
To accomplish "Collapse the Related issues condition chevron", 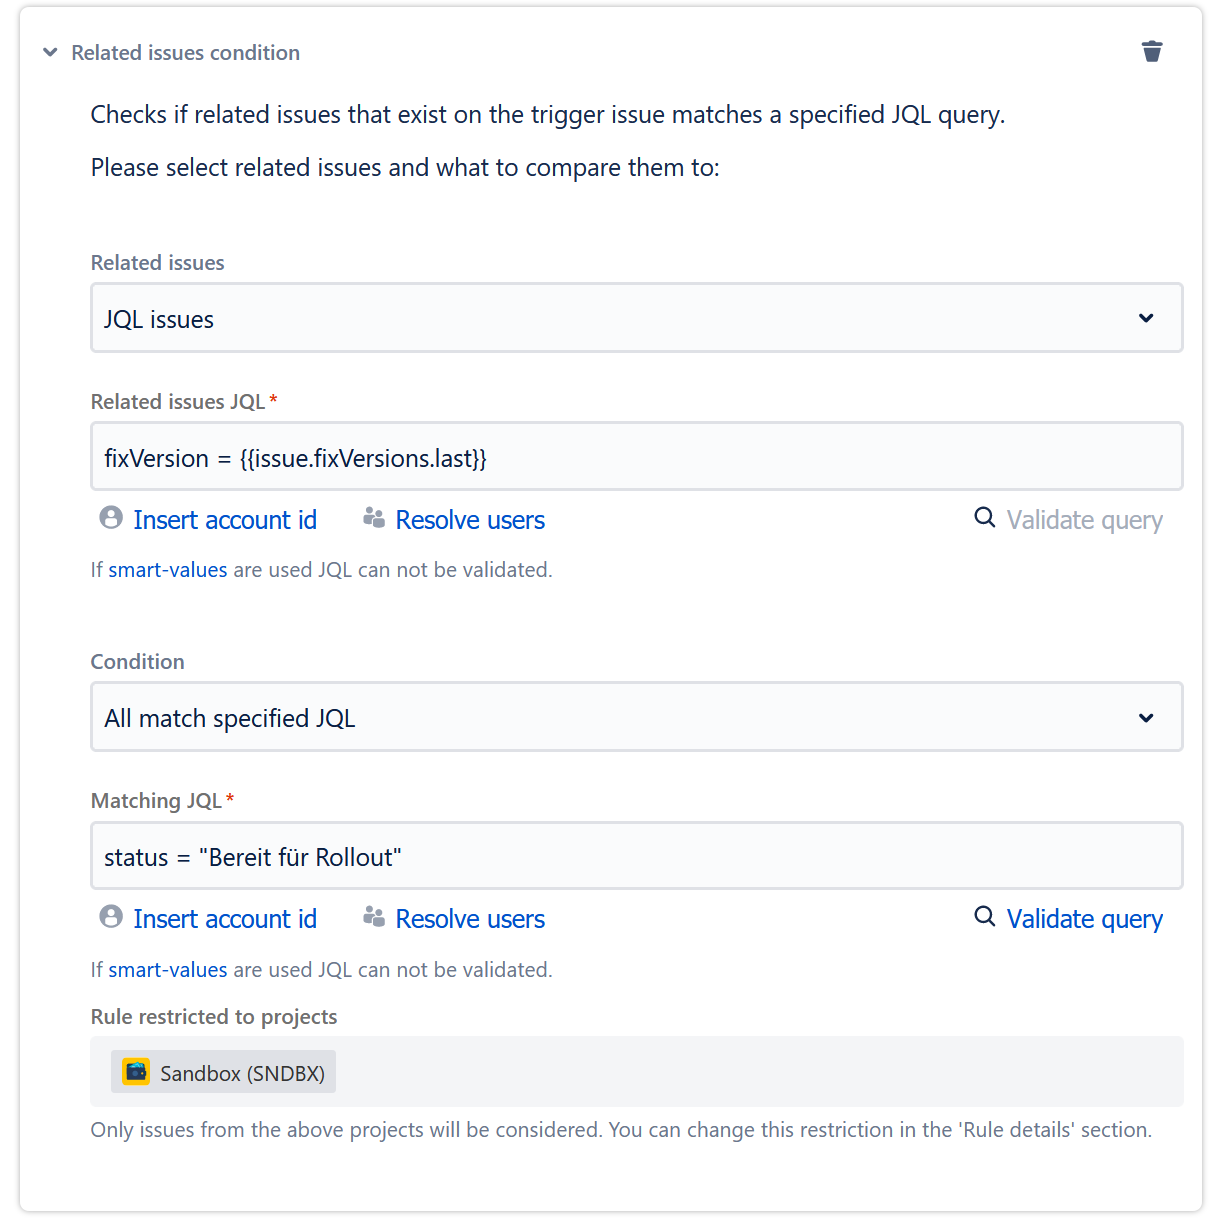I will coord(50,53).
